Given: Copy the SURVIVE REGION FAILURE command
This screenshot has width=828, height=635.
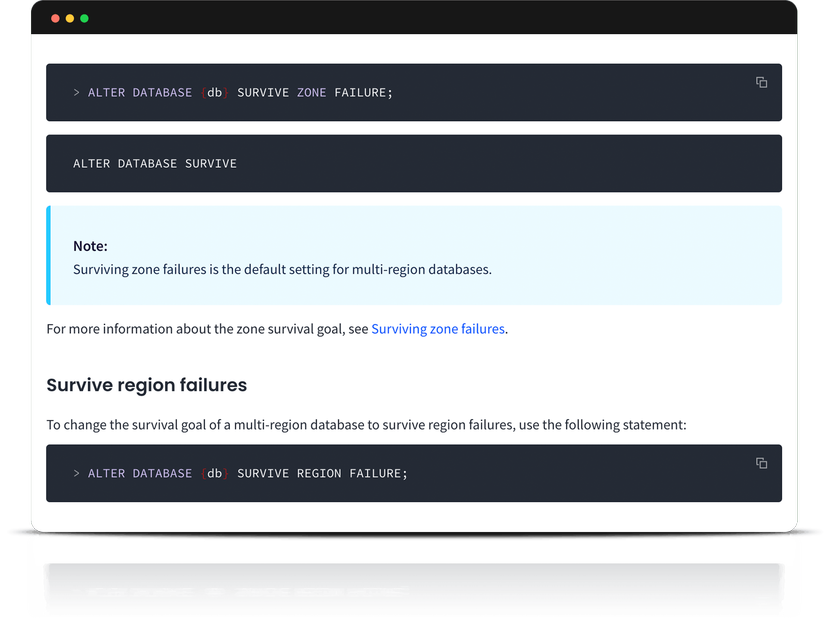Looking at the screenshot, I should click(761, 463).
